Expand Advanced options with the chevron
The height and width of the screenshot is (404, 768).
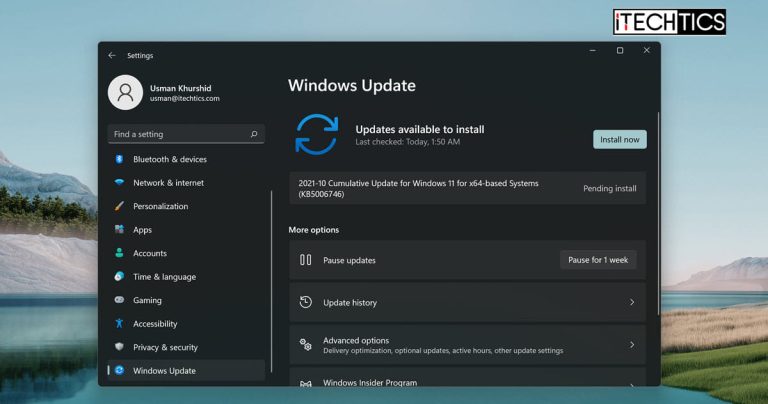[x=631, y=345]
